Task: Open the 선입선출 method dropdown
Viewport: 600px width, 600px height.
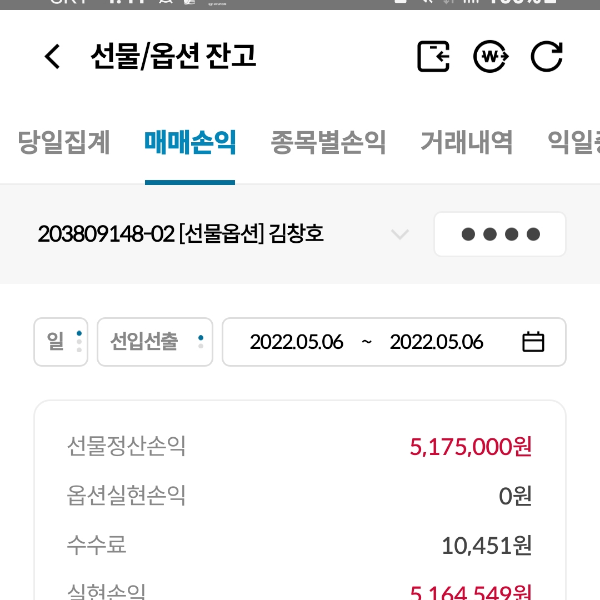Action: 155,342
